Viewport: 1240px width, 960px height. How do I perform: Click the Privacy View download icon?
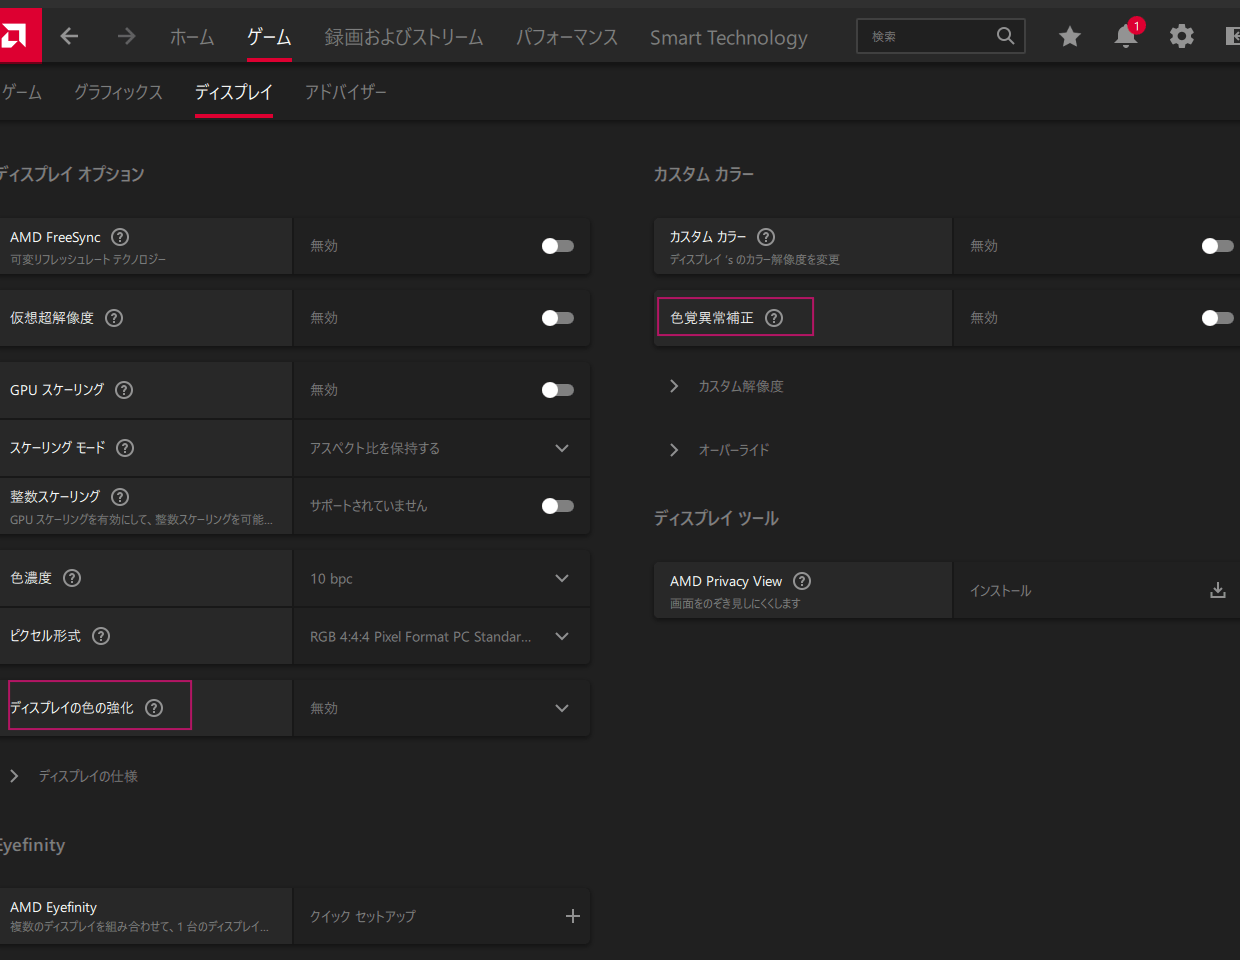tap(1218, 590)
